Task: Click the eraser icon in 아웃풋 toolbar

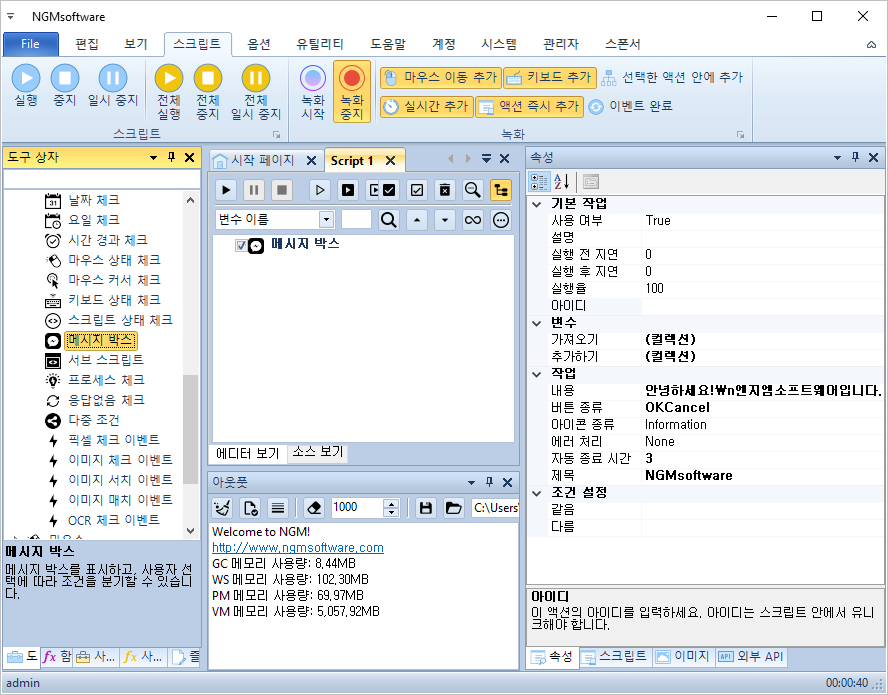Action: tap(314, 508)
